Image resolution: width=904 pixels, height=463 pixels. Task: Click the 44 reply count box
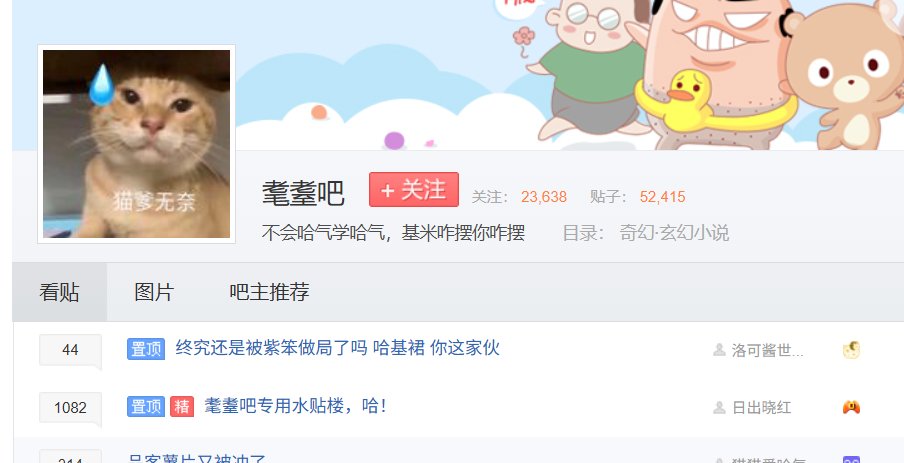(x=70, y=349)
